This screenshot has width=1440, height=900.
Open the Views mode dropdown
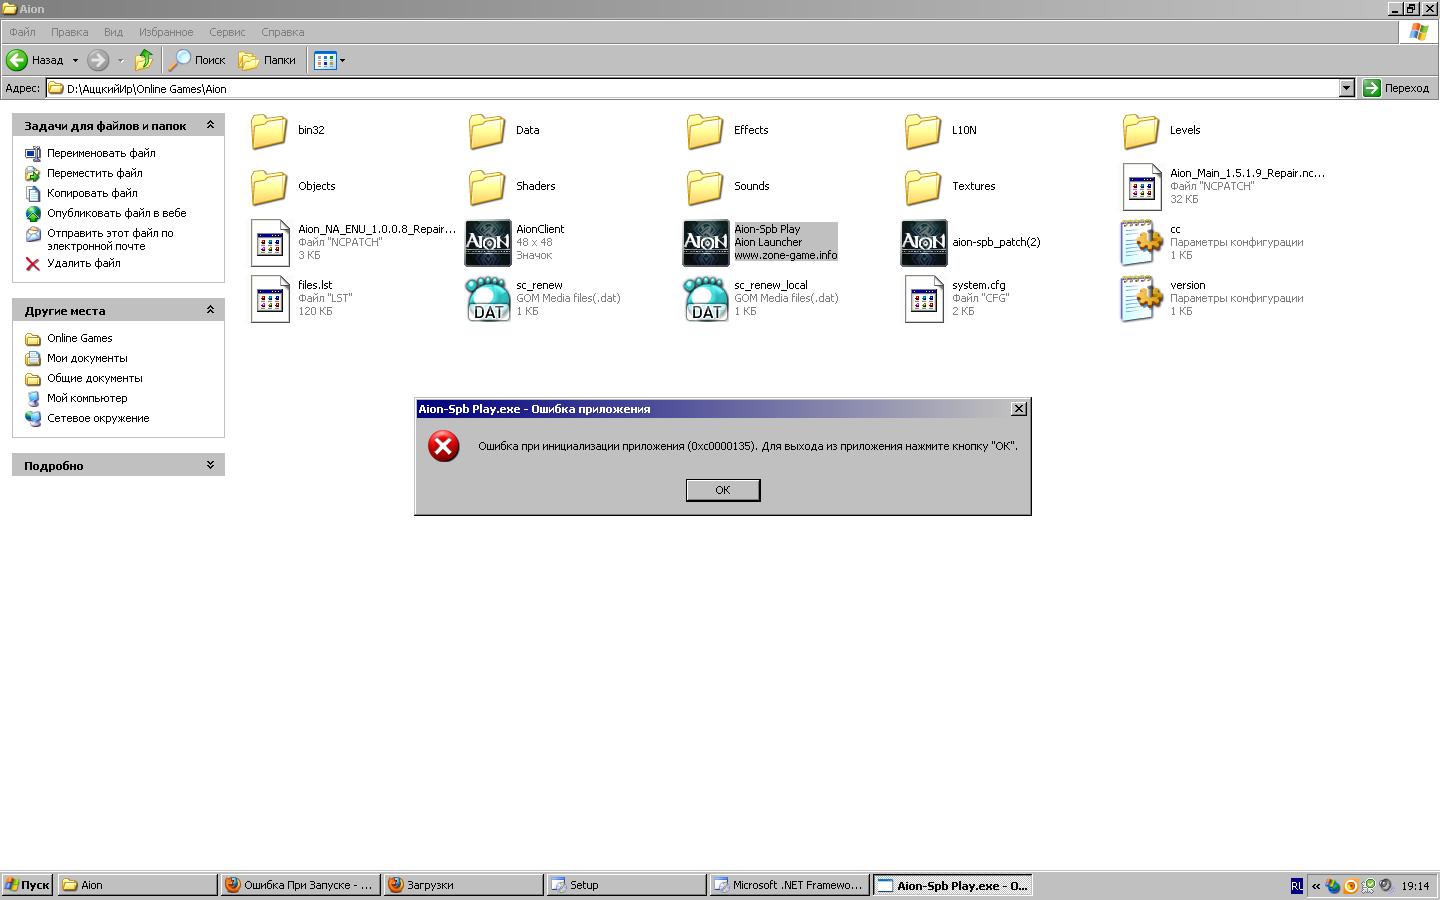tap(330, 60)
